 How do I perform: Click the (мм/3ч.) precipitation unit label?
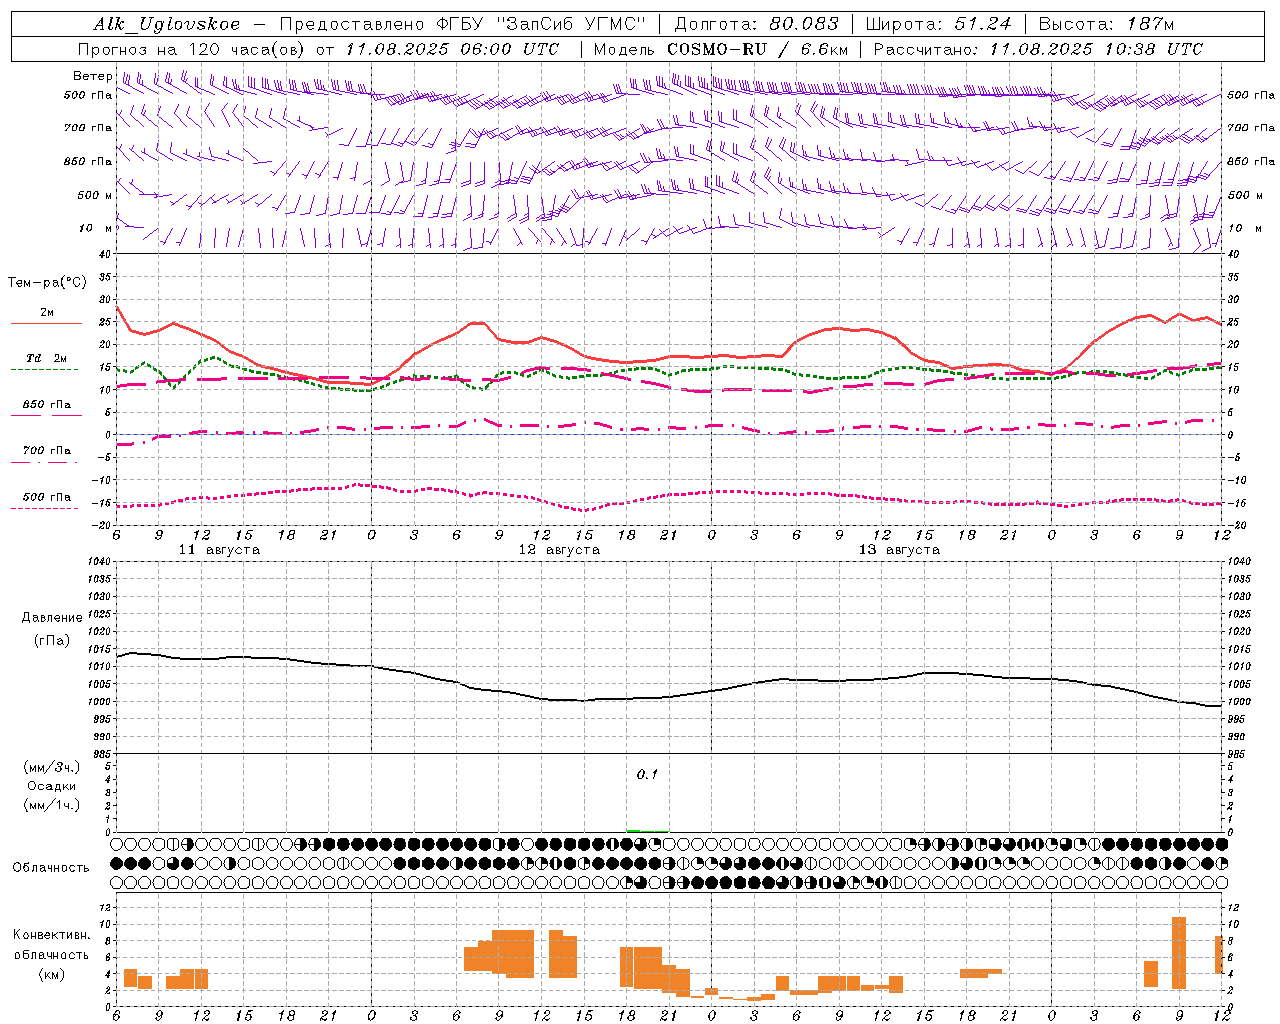click(x=52, y=767)
